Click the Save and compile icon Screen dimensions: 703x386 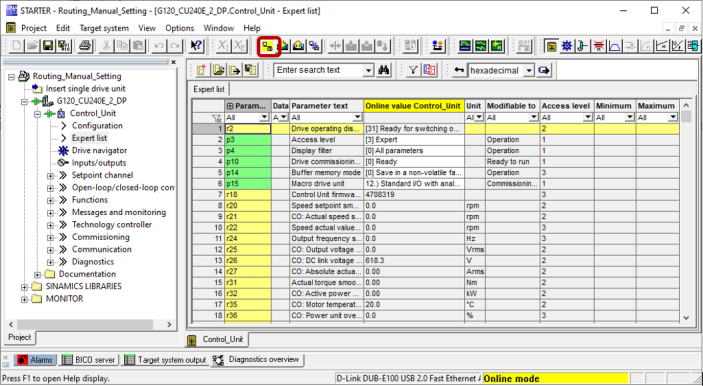(x=64, y=45)
